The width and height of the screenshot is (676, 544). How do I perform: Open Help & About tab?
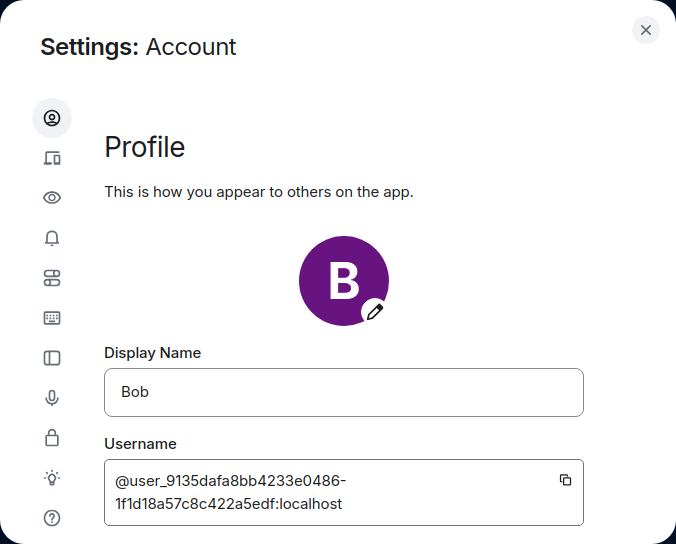[x=52, y=518]
